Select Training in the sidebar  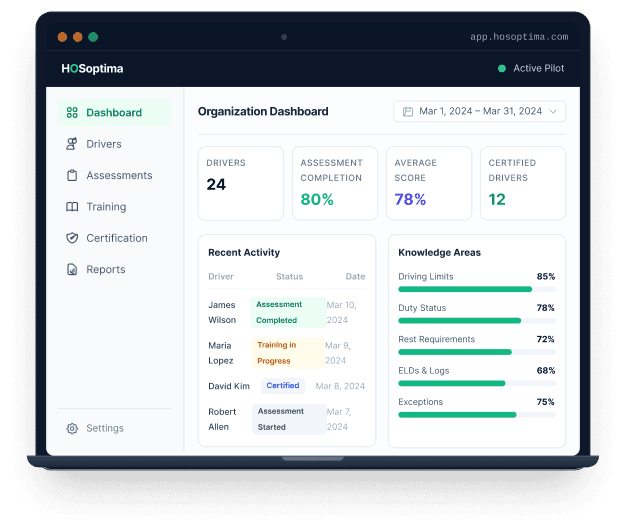(115, 207)
